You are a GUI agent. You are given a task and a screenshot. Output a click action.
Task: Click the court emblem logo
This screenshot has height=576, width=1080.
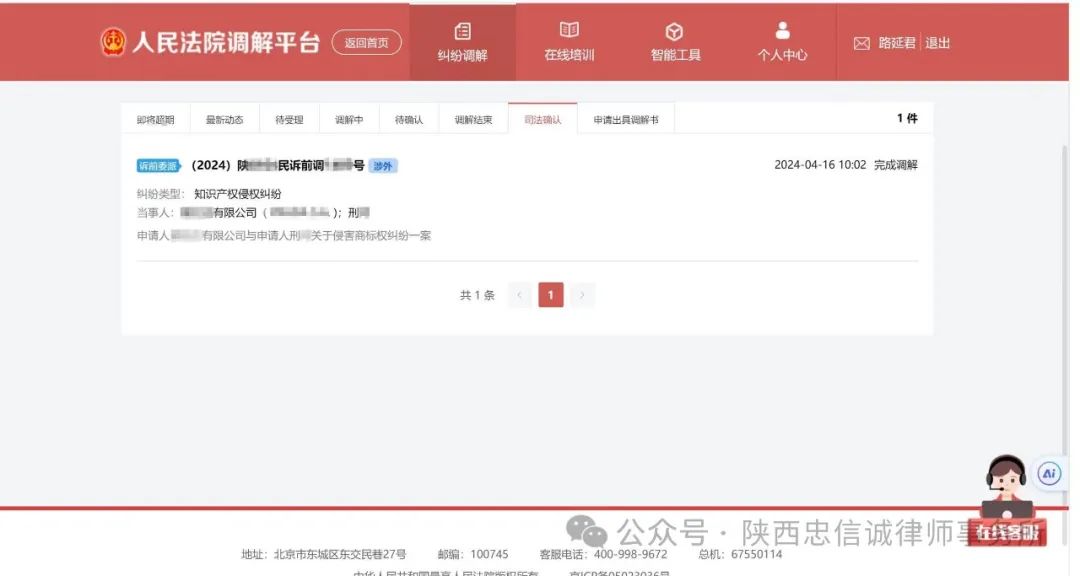coord(113,42)
